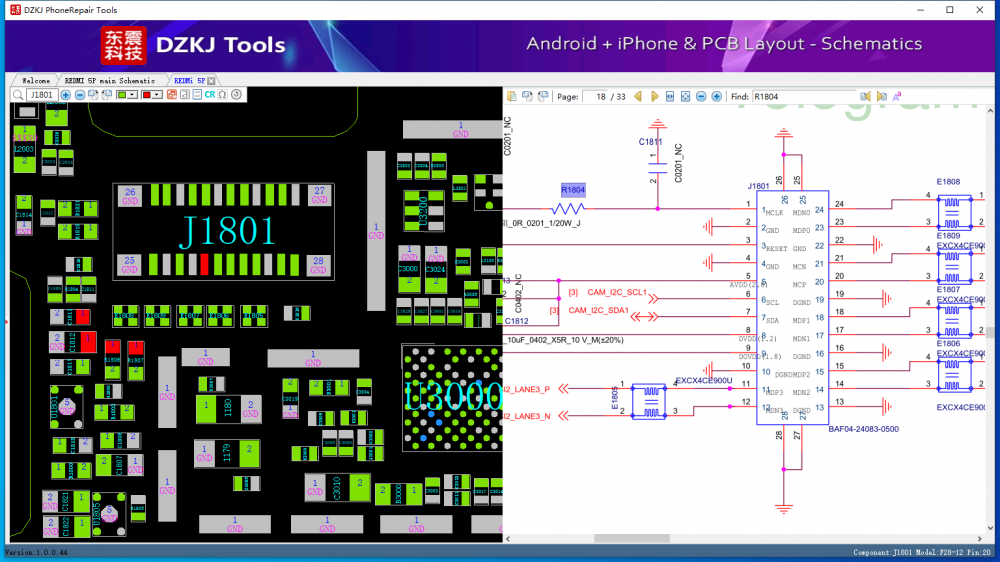Click the PCB zoom in plus icon
The height and width of the screenshot is (562, 1000).
[x=66, y=95]
